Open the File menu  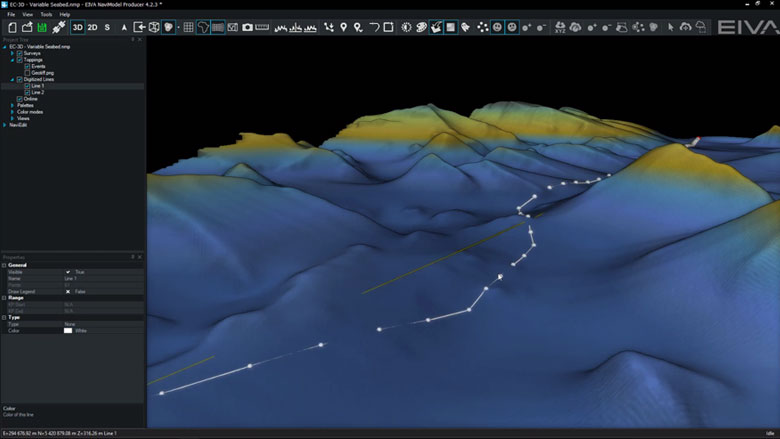[12, 15]
